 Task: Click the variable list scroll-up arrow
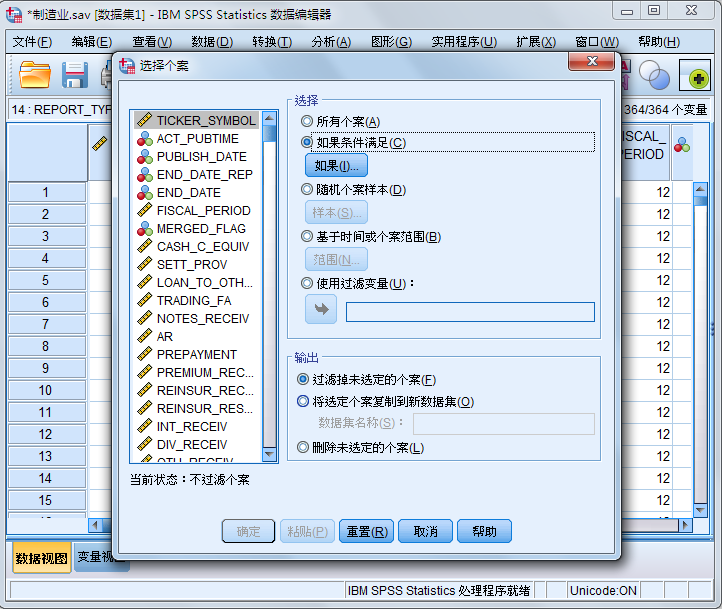pyautogui.click(x=269, y=118)
